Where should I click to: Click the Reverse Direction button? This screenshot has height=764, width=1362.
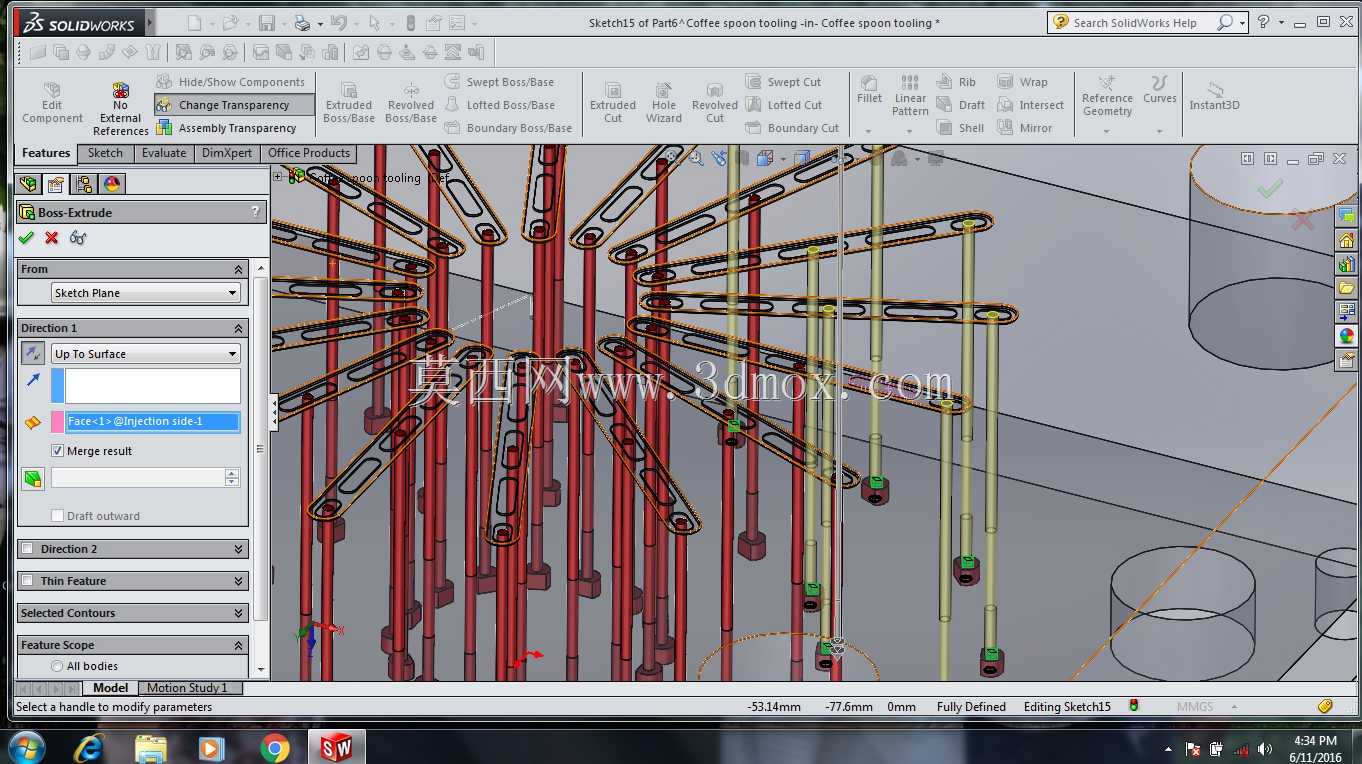tap(33, 353)
